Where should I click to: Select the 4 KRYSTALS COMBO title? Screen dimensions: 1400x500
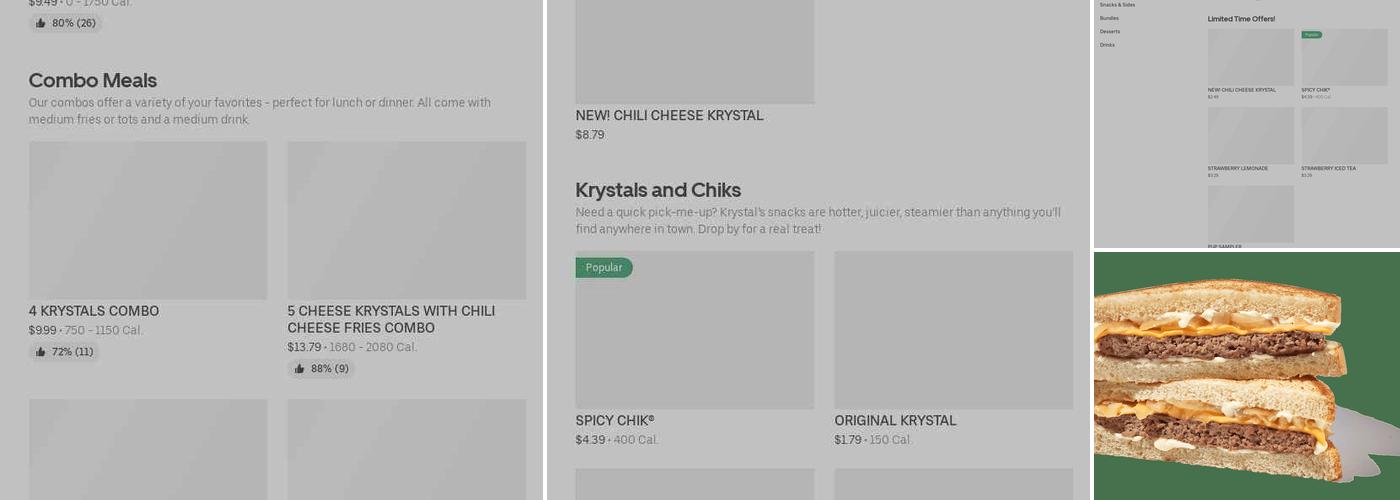(94, 311)
